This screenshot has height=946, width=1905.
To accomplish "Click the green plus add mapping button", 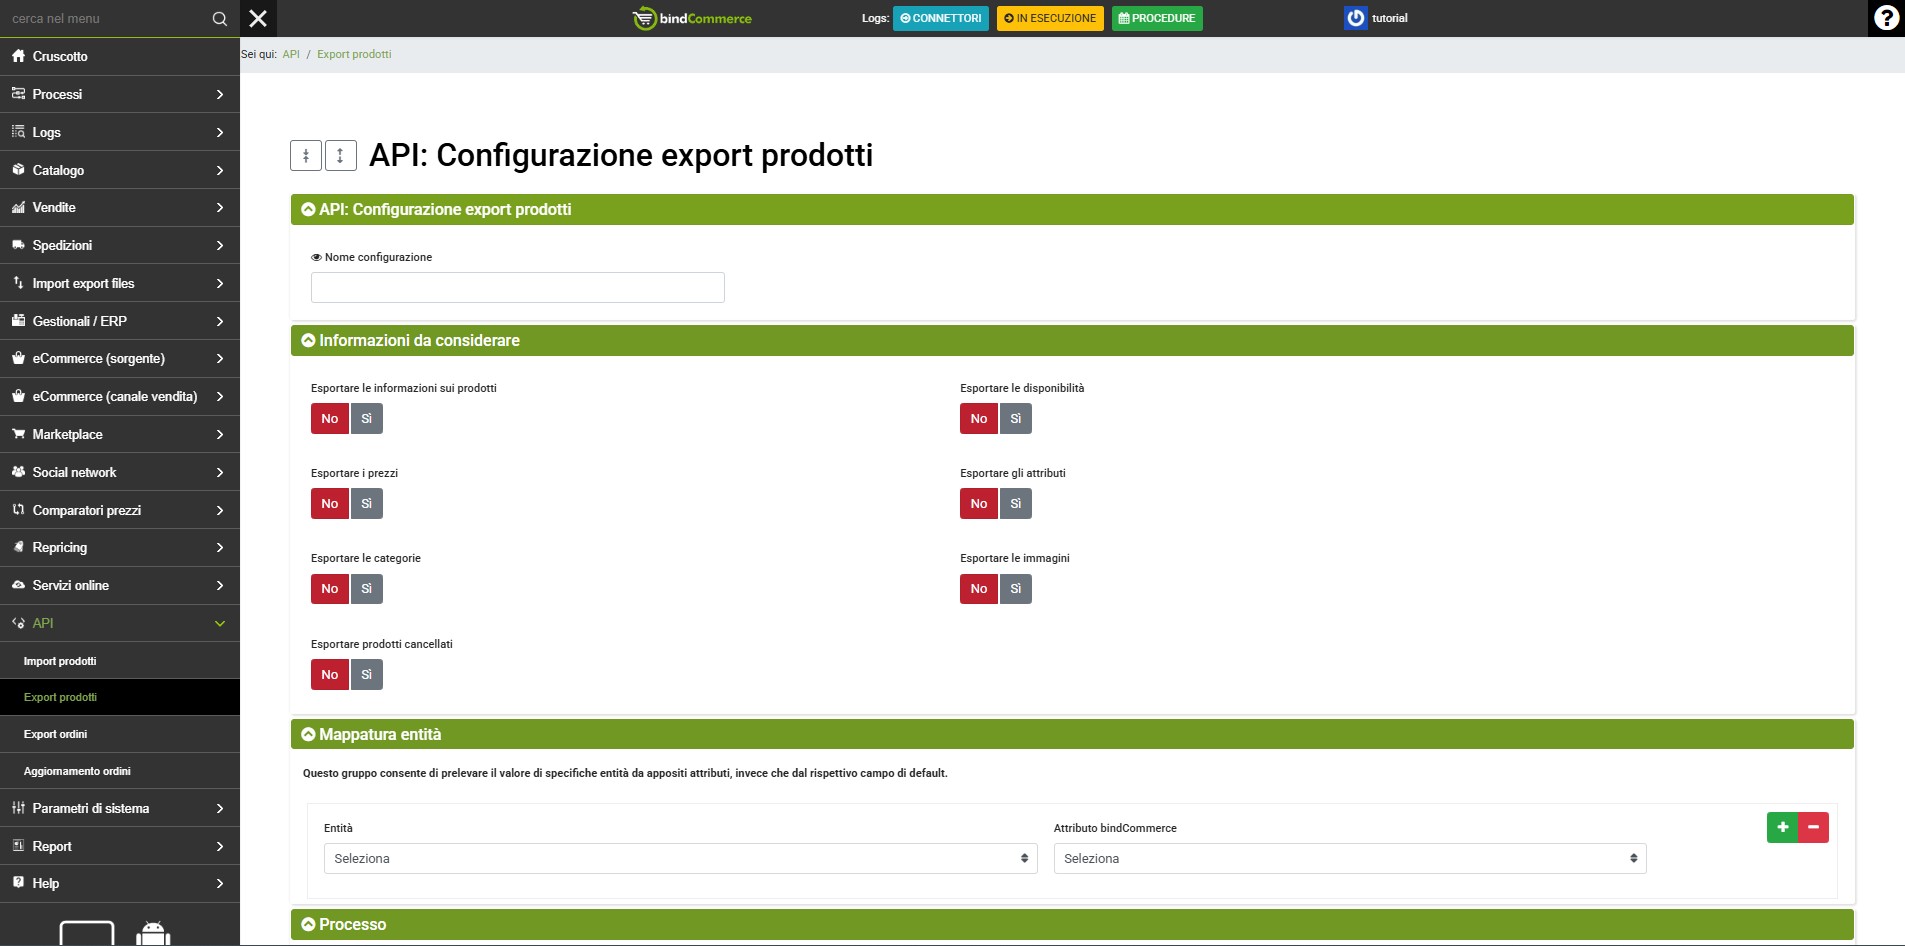I will [x=1782, y=827].
